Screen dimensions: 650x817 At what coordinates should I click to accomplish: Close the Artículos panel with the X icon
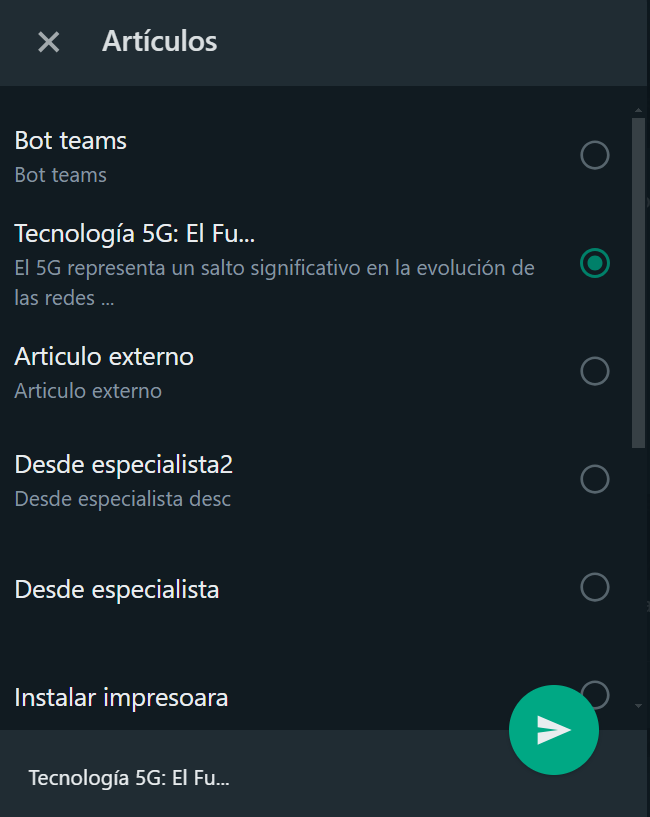coord(48,42)
